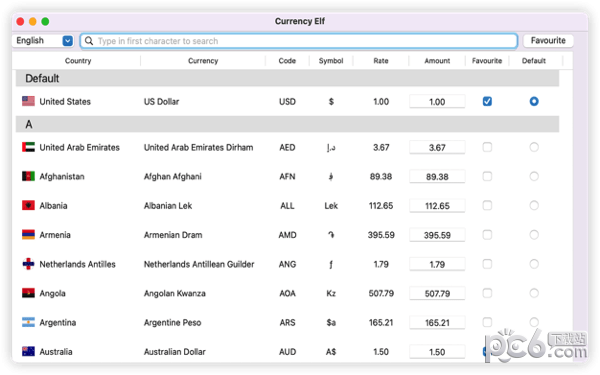
Task: Choose Afghanistan as default currency
Action: click(534, 176)
